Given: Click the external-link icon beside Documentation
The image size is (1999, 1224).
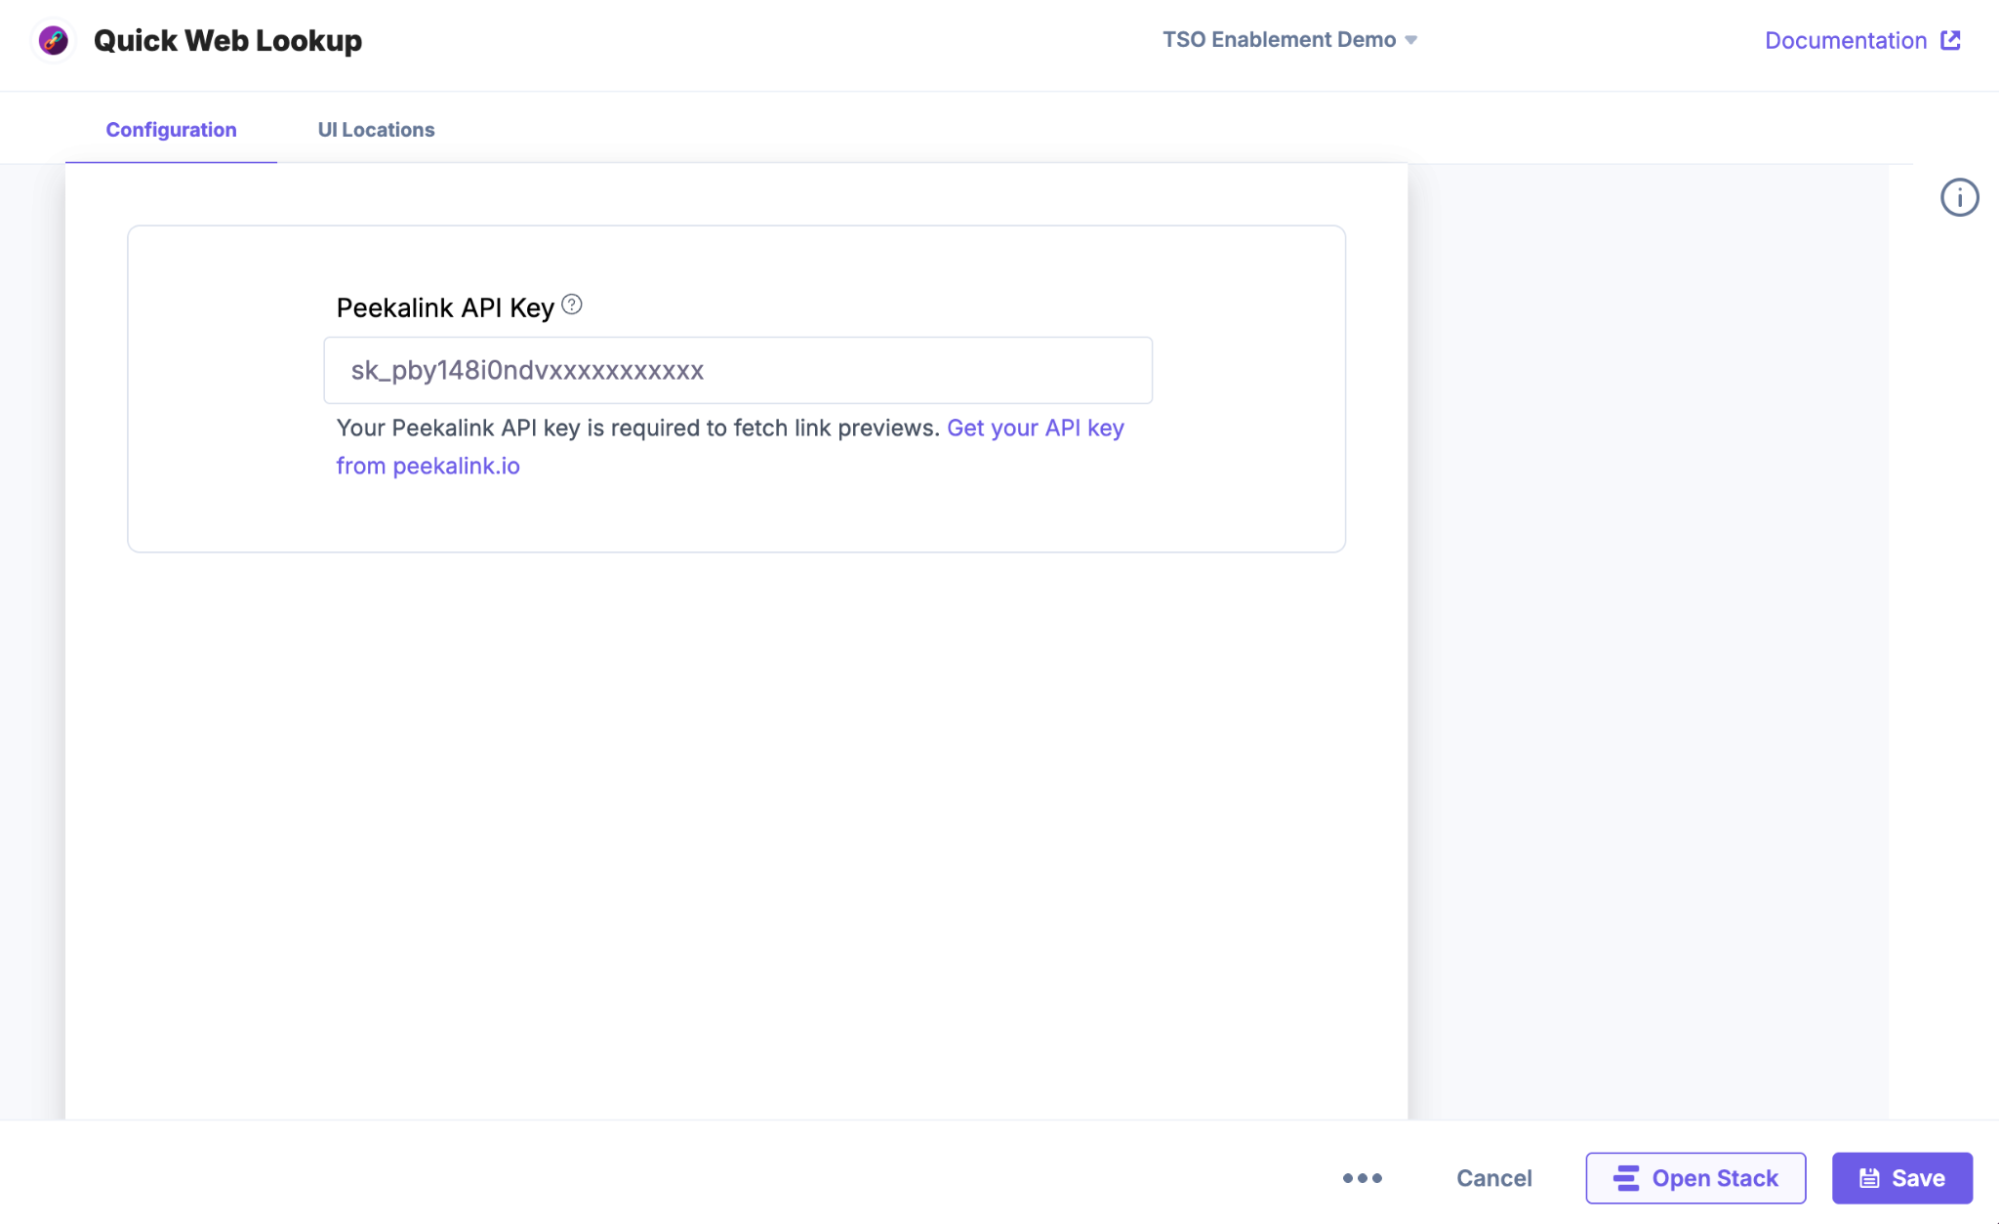Looking at the screenshot, I should click(1950, 40).
